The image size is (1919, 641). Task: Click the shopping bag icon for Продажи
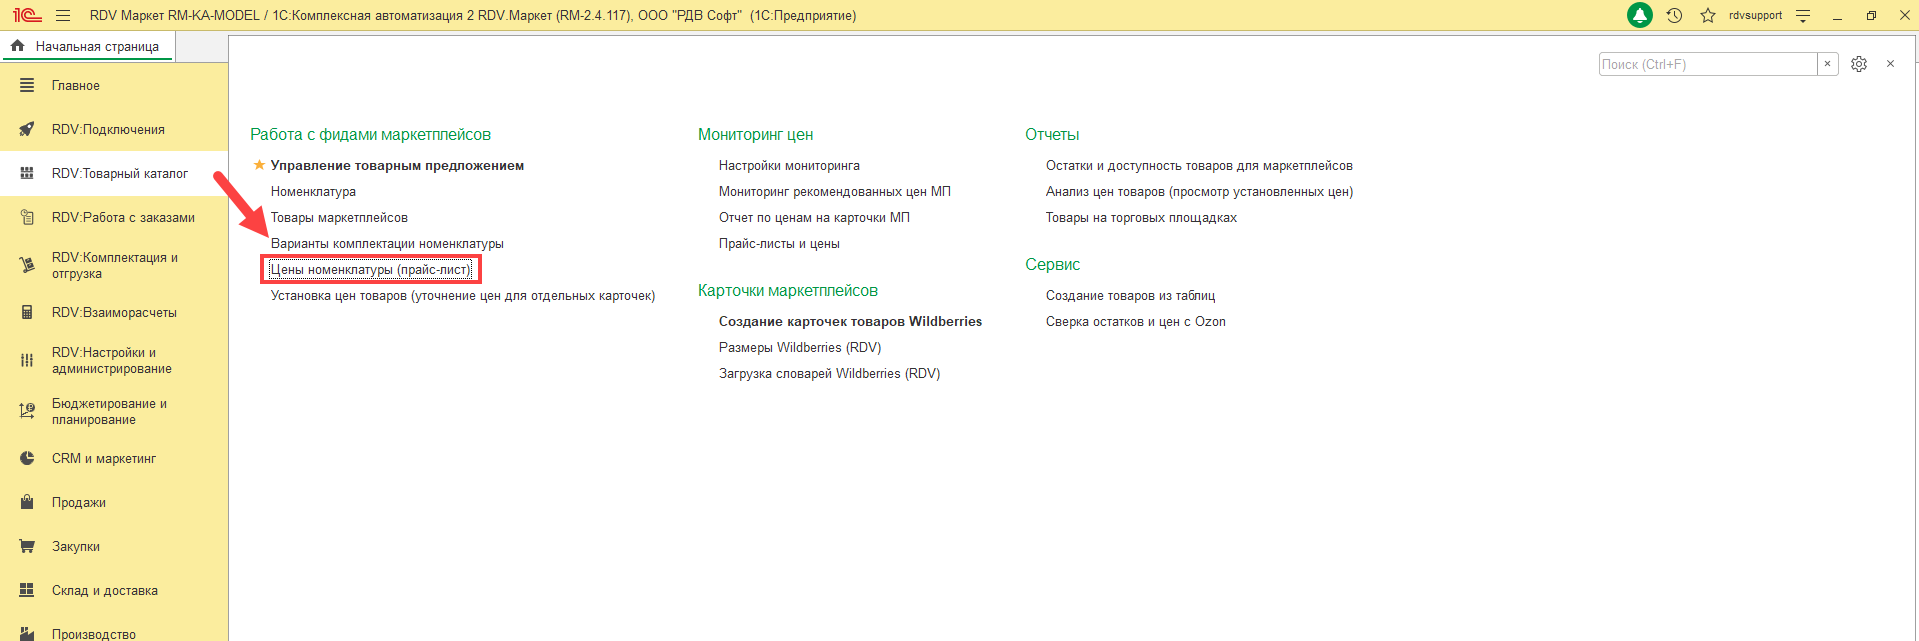(27, 503)
